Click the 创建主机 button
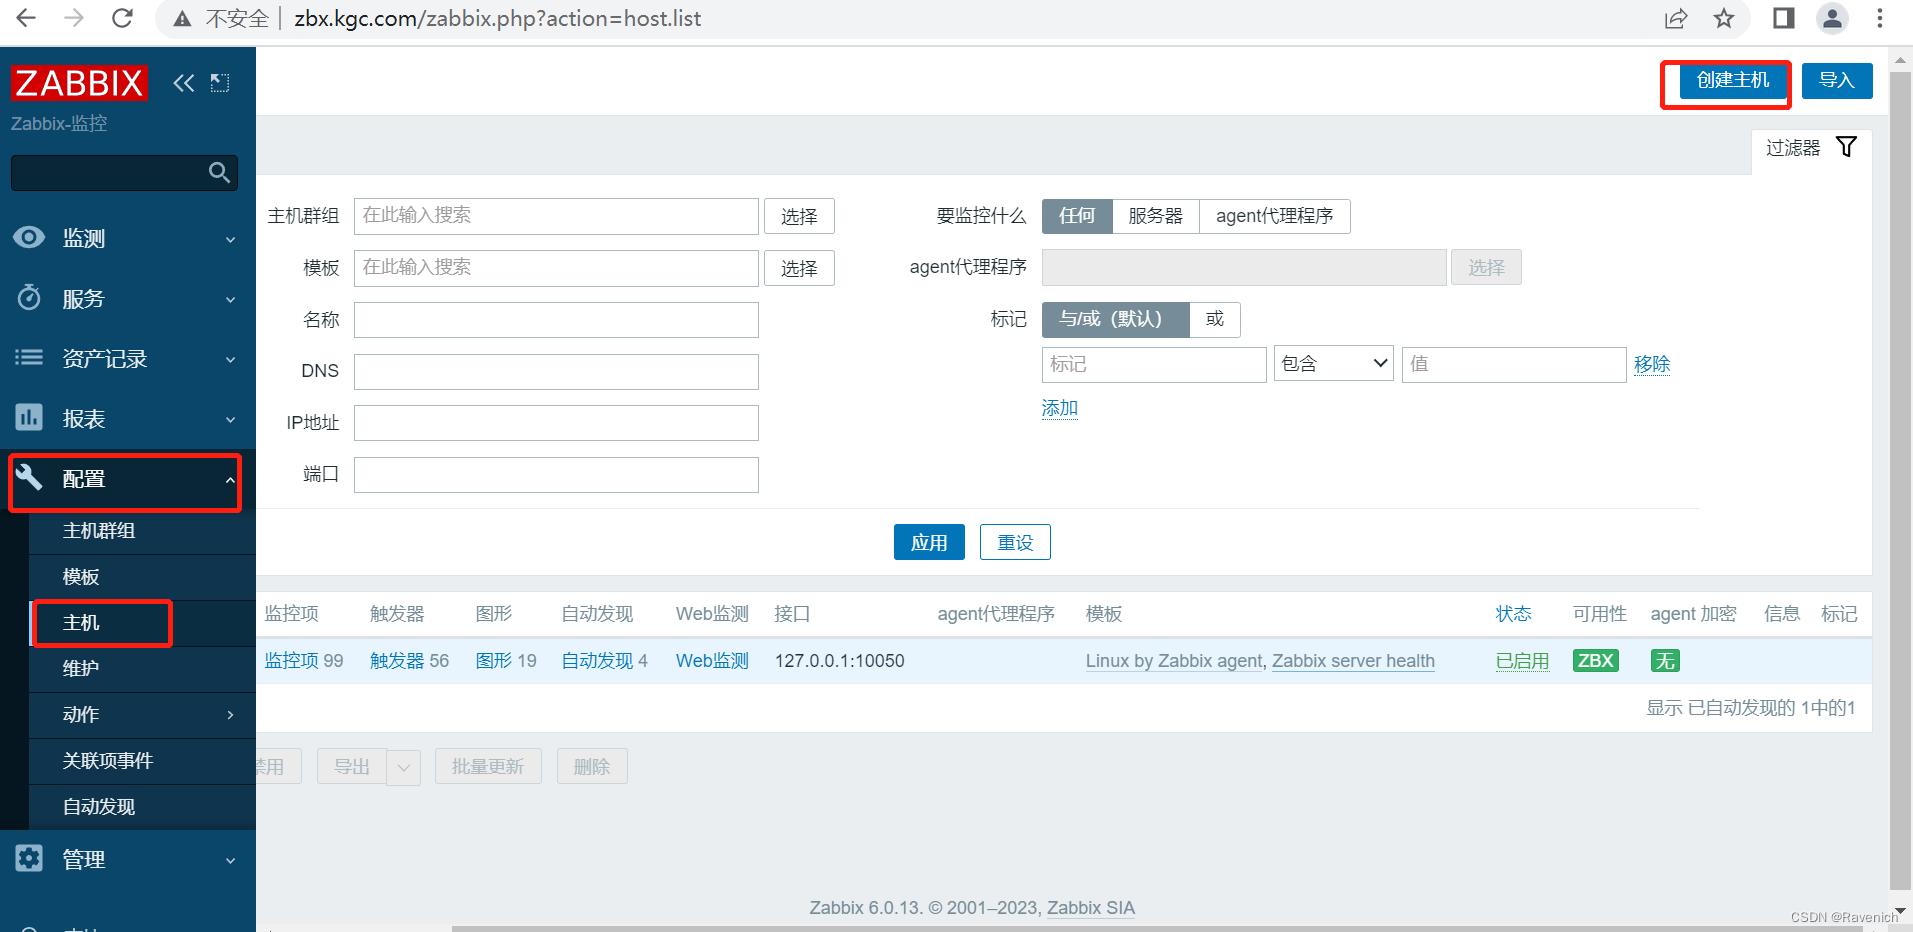Viewport: 1913px width, 932px height. (x=1733, y=81)
